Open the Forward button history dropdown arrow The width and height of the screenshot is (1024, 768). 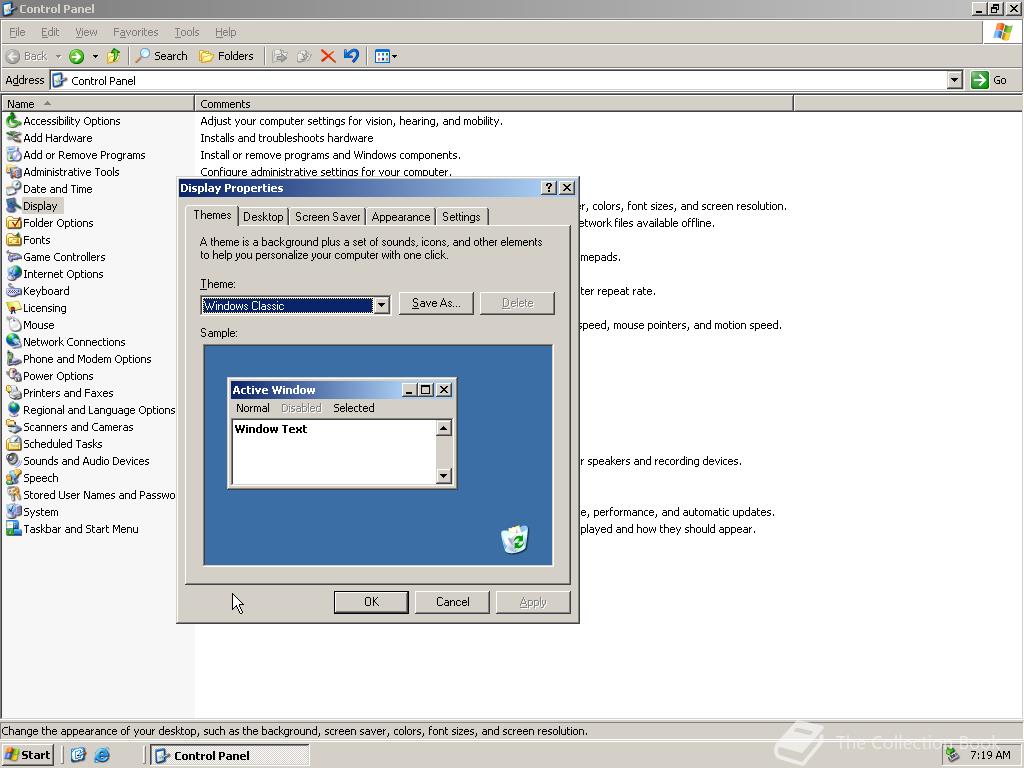pos(95,56)
